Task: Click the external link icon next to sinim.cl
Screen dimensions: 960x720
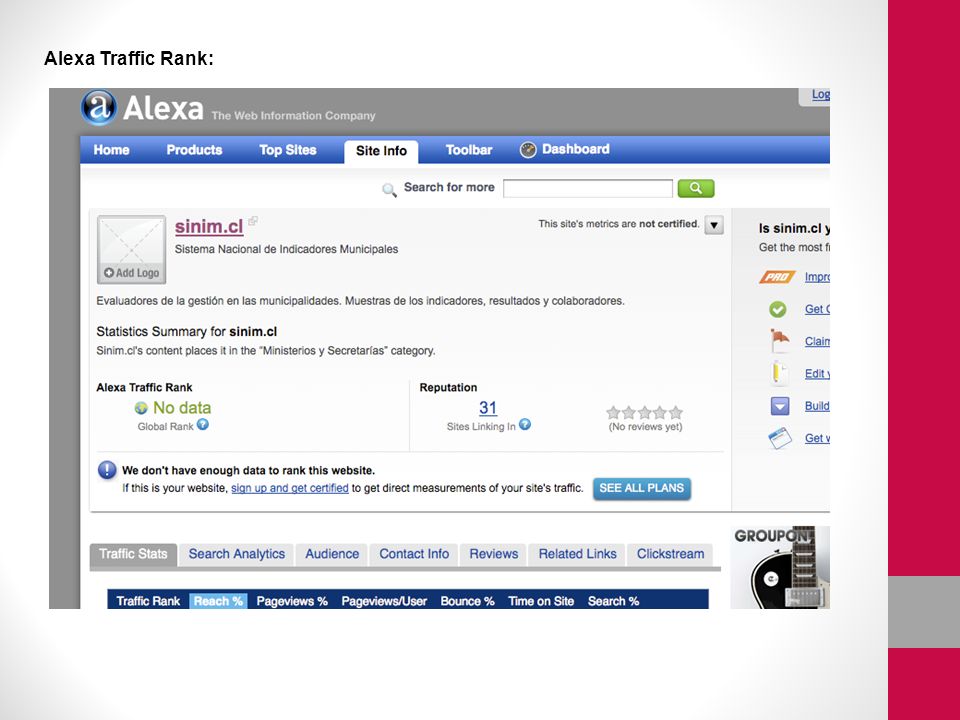Action: pos(253,221)
